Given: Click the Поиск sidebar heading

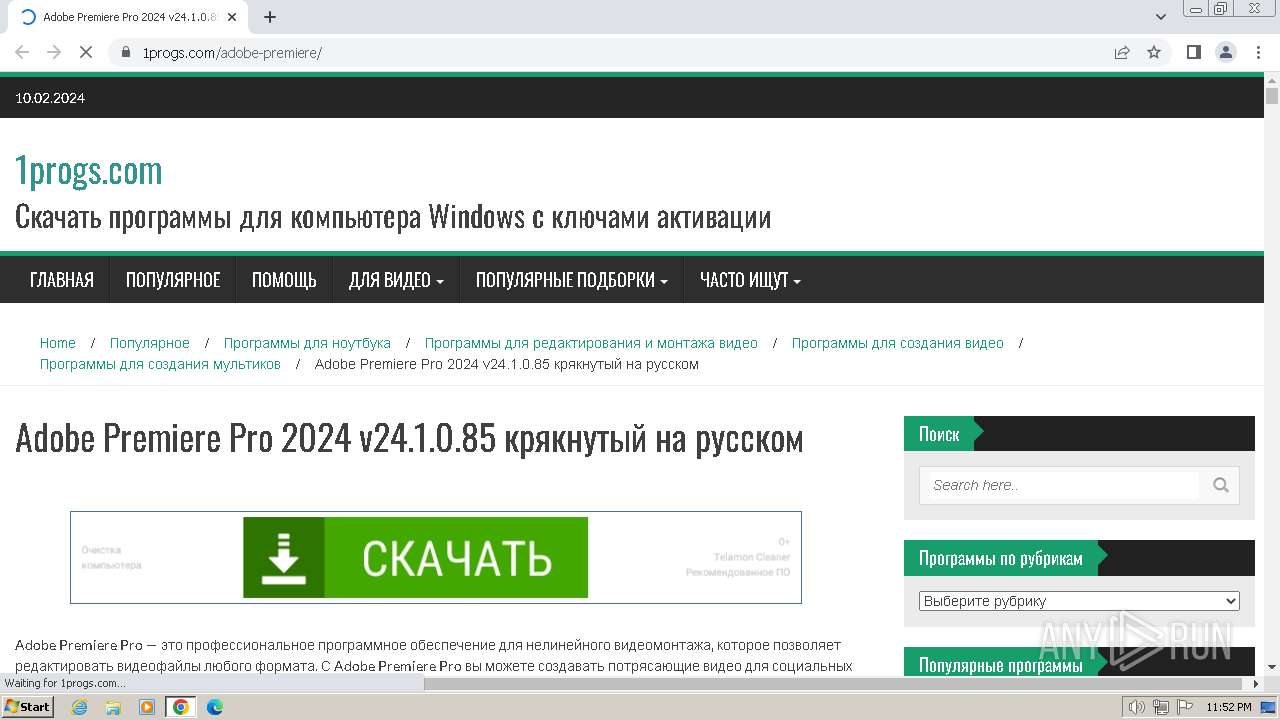Looking at the screenshot, I should [x=939, y=434].
